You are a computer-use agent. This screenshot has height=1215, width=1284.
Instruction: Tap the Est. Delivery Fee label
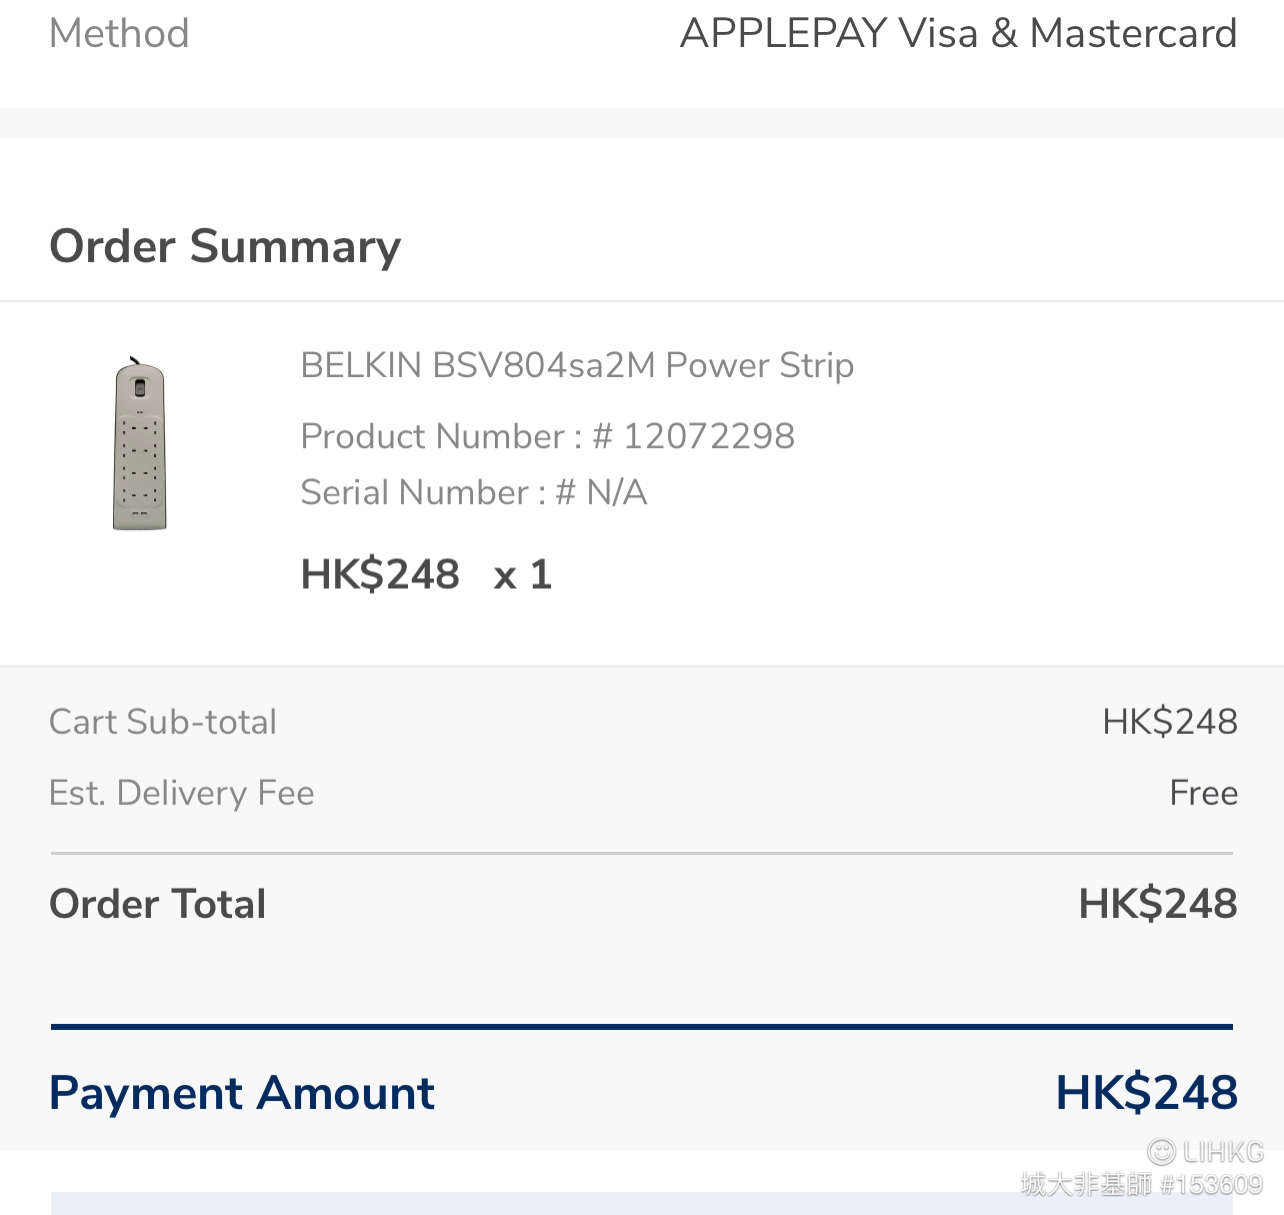tap(182, 793)
